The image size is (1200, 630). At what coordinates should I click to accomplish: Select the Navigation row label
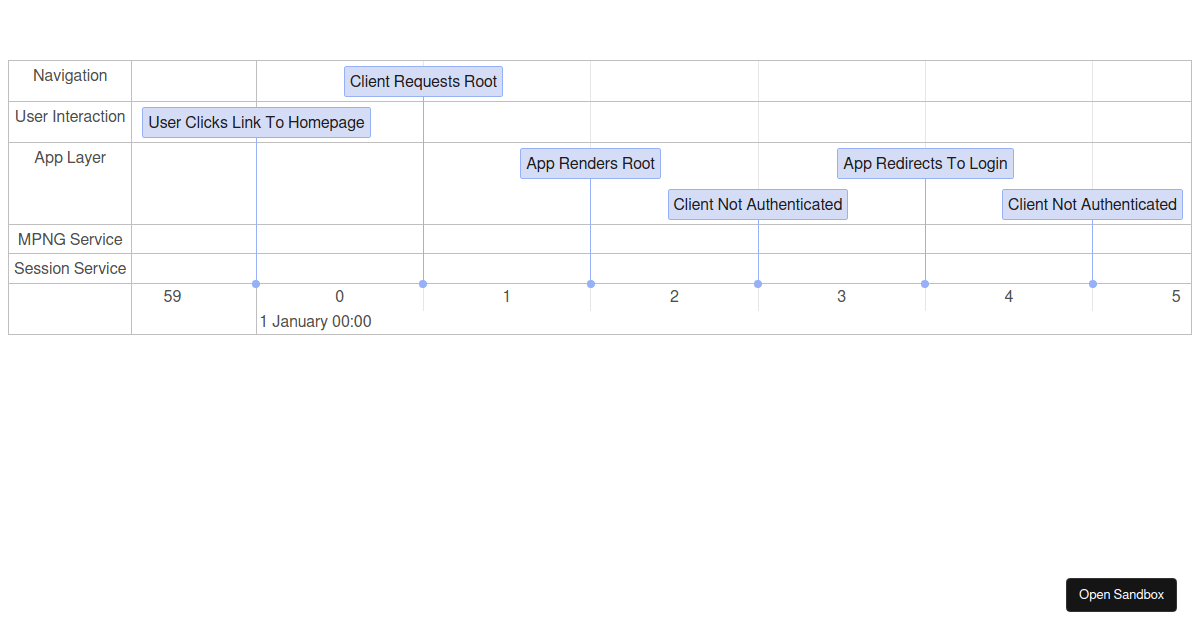point(70,75)
